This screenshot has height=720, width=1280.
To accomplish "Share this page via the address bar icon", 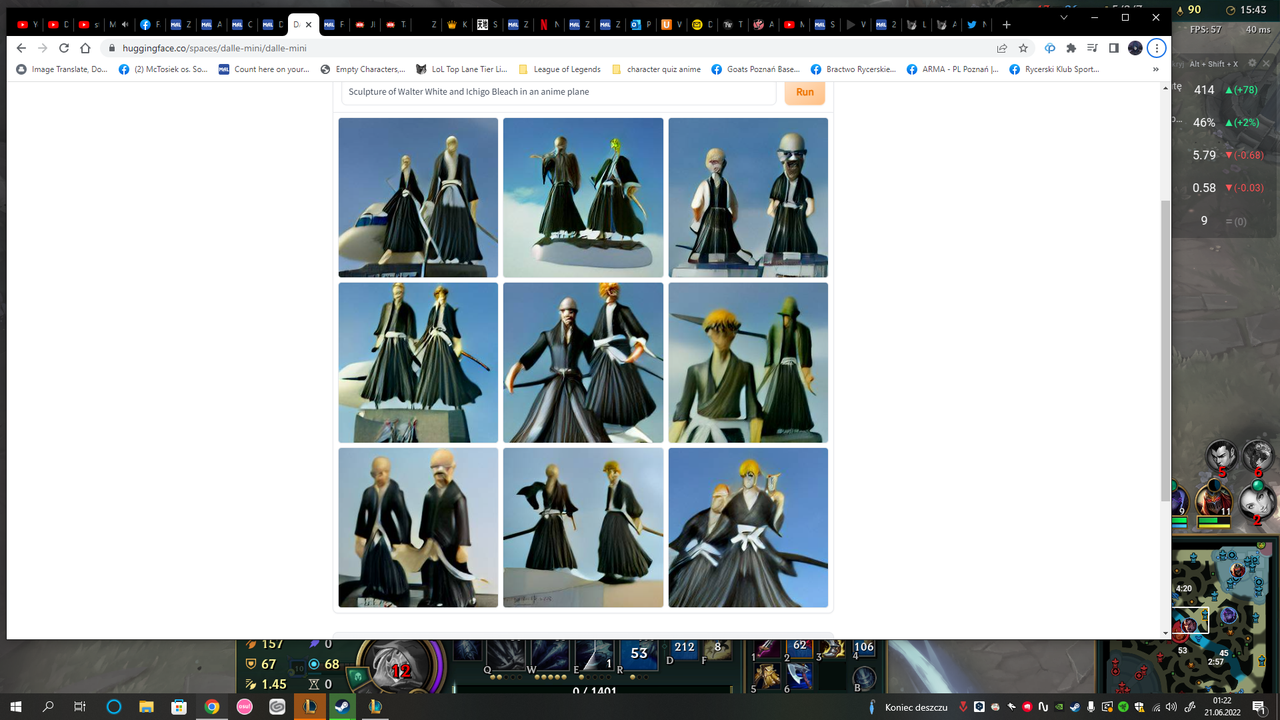I will point(1001,48).
